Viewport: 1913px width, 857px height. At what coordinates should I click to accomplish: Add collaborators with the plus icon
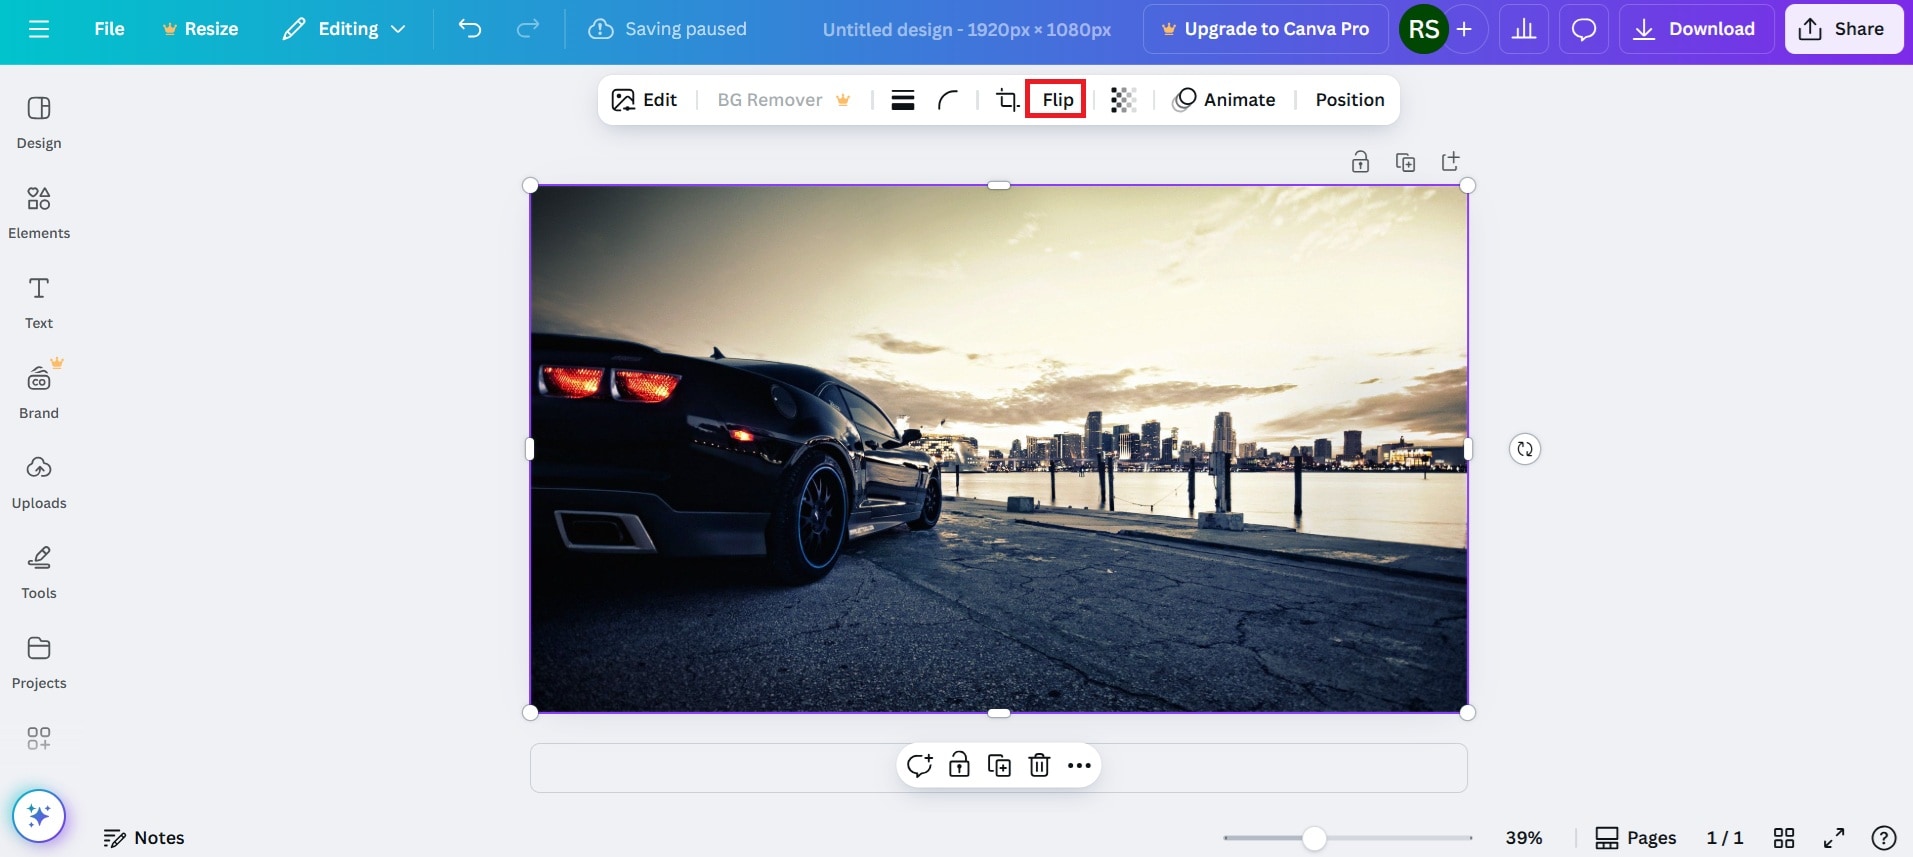click(1464, 29)
